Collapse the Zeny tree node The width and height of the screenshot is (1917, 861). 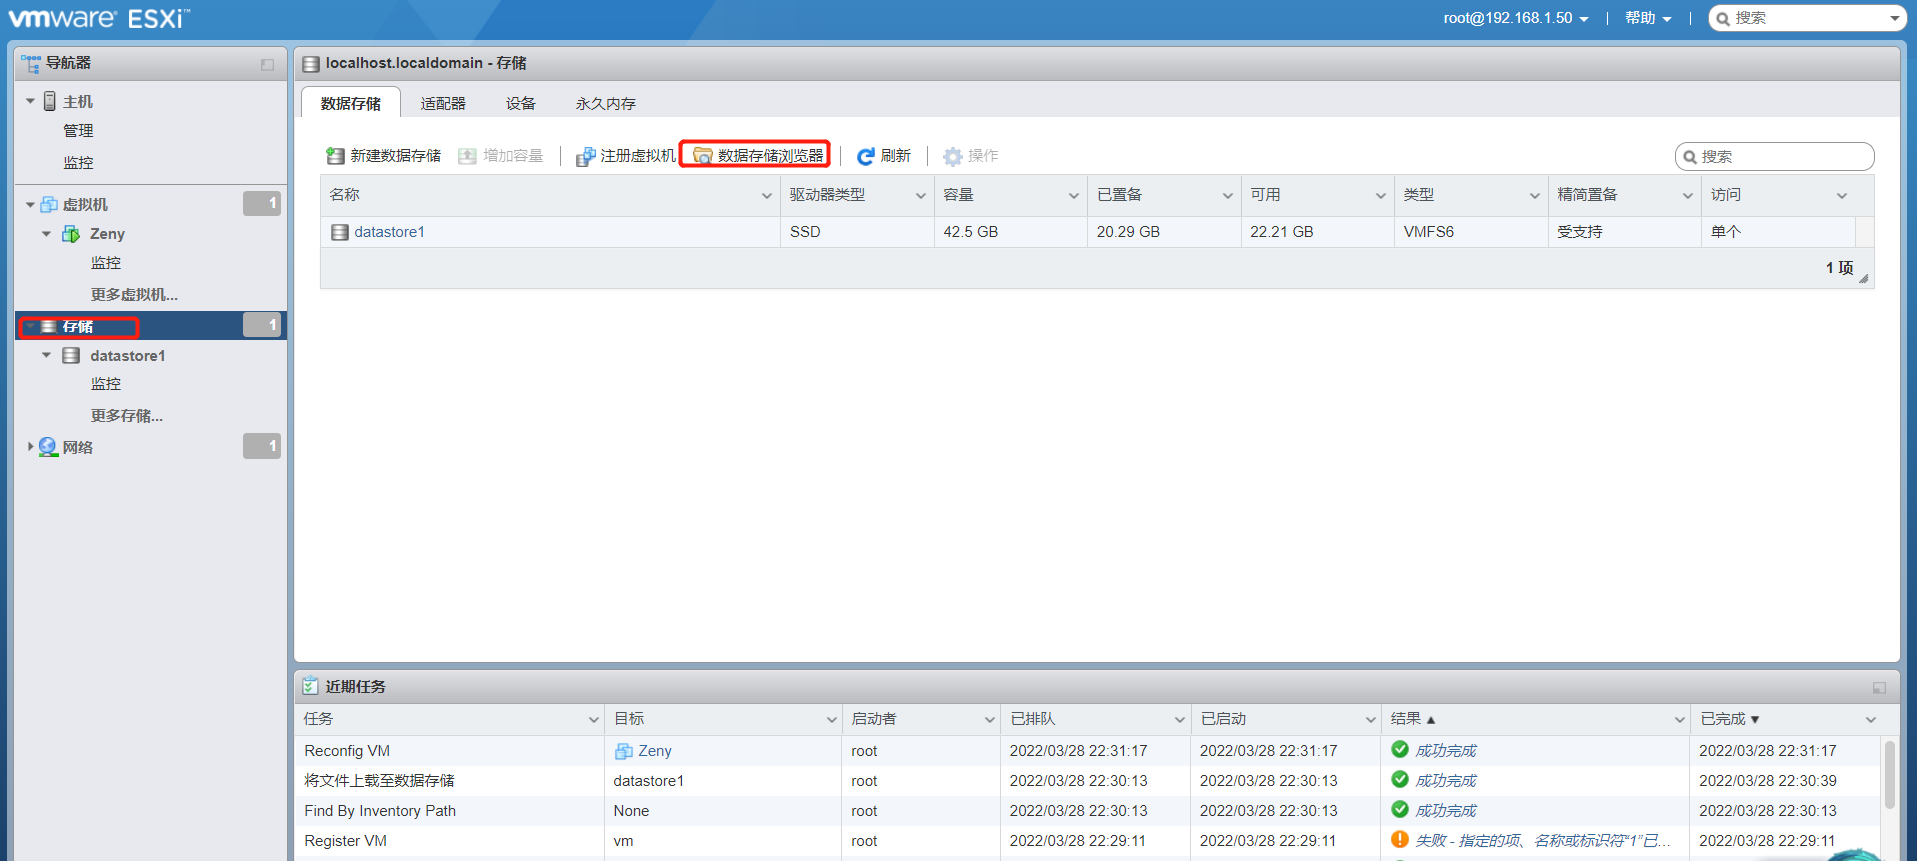click(46, 234)
